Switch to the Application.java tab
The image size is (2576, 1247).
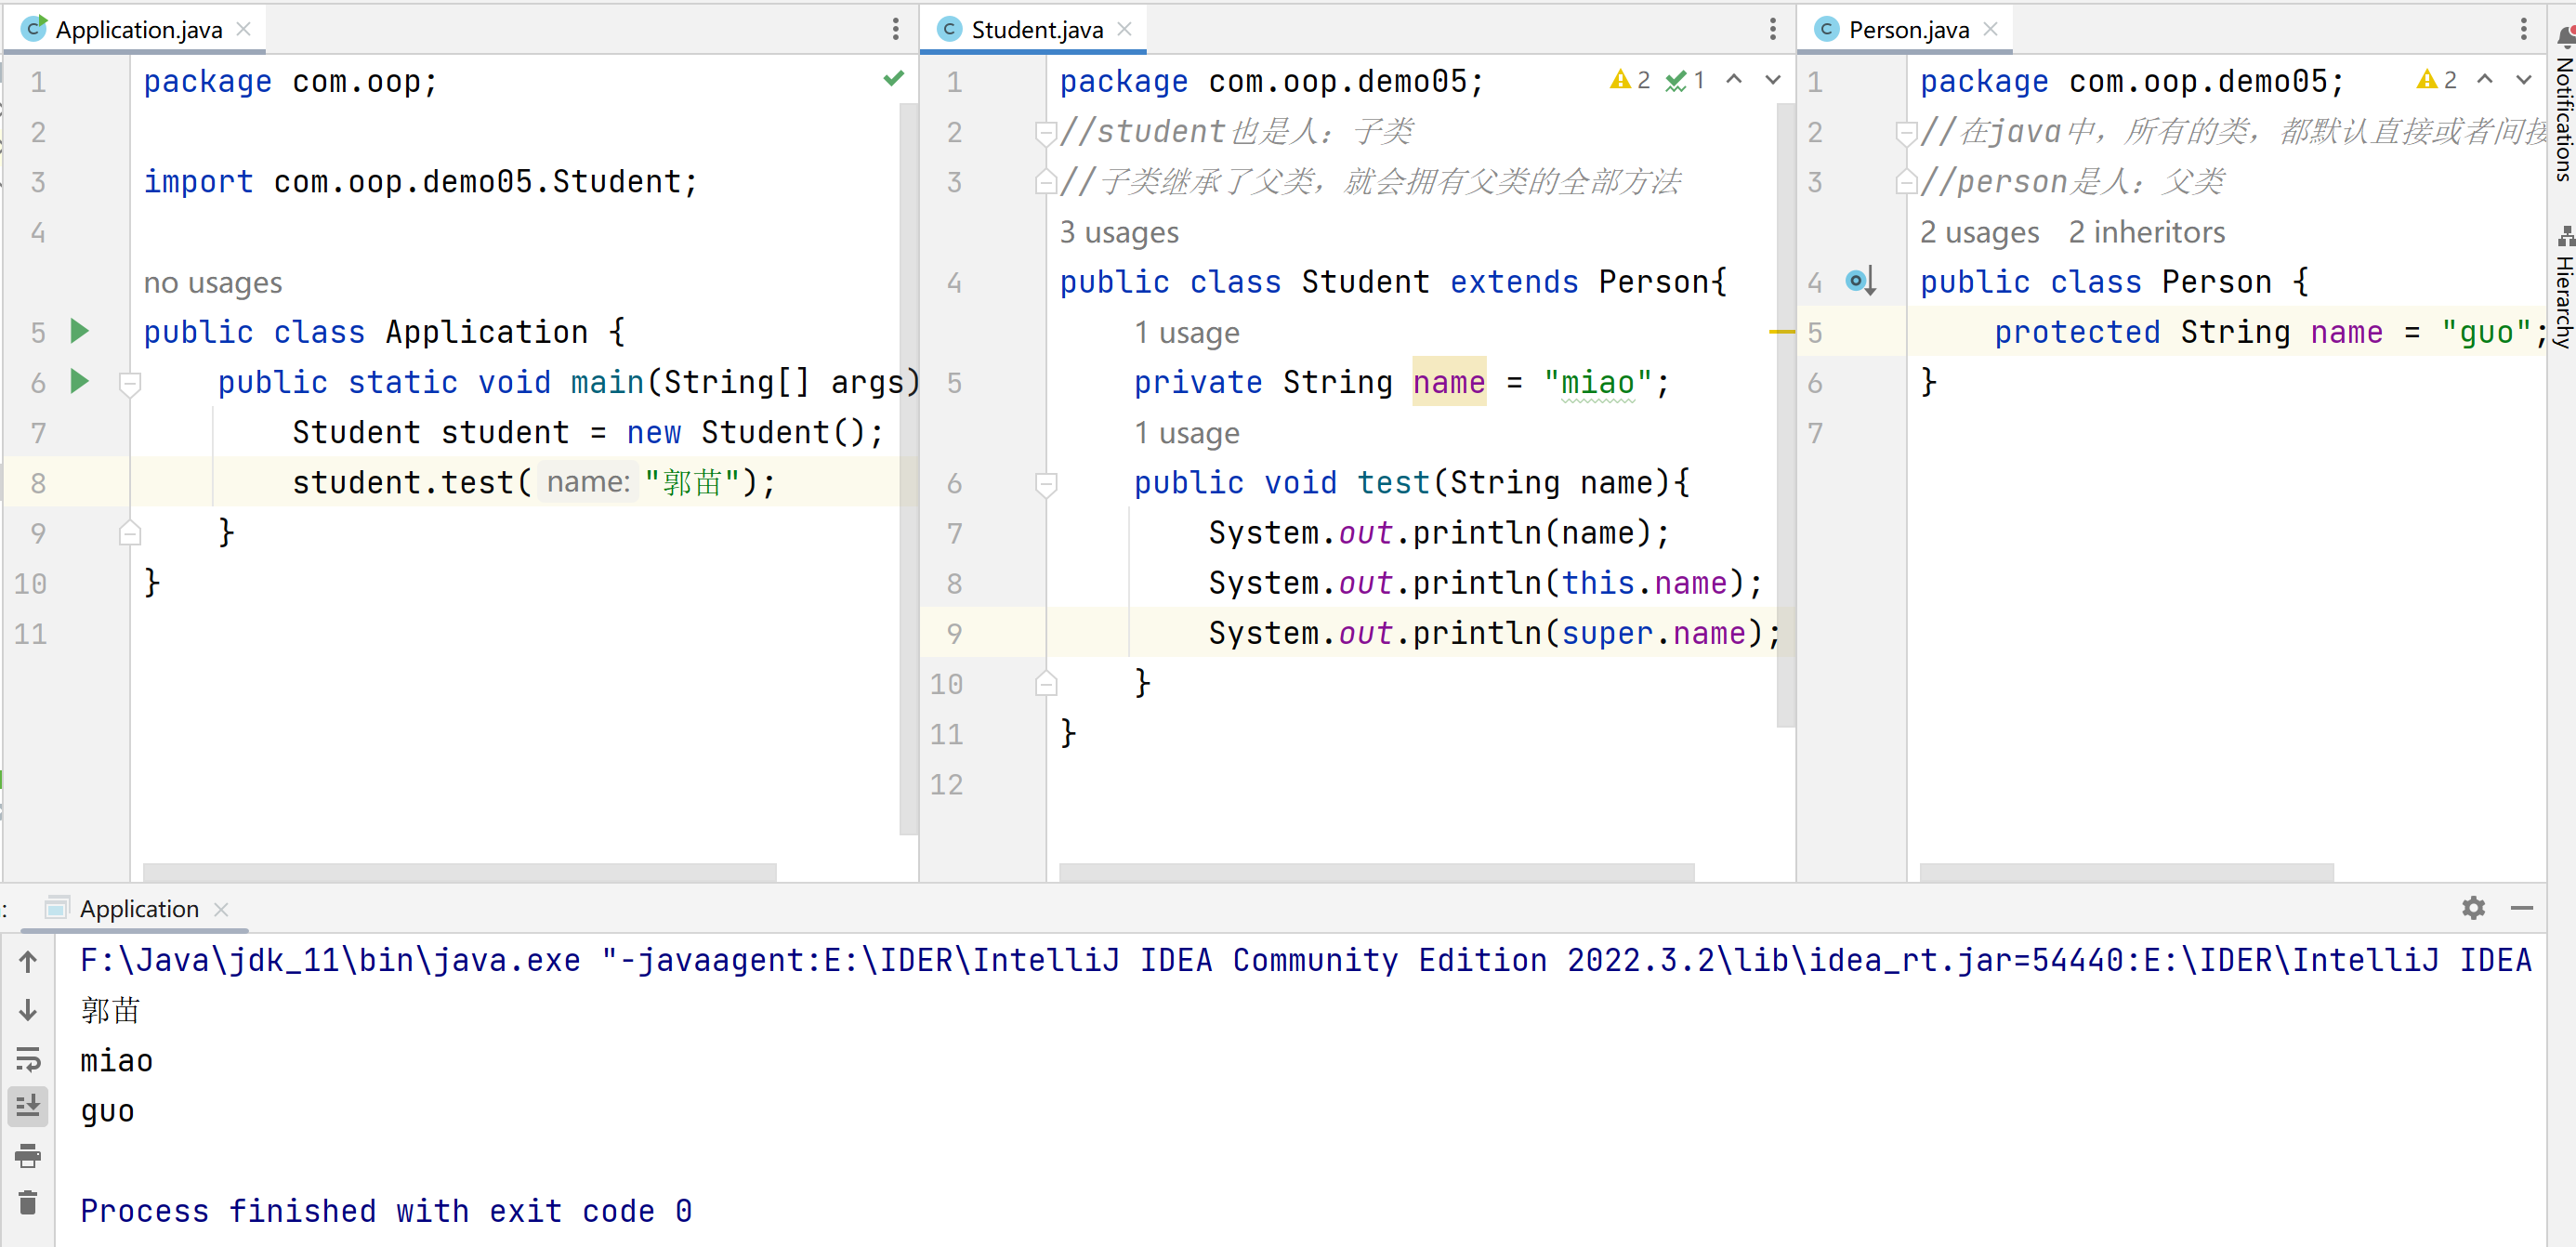tap(138, 30)
